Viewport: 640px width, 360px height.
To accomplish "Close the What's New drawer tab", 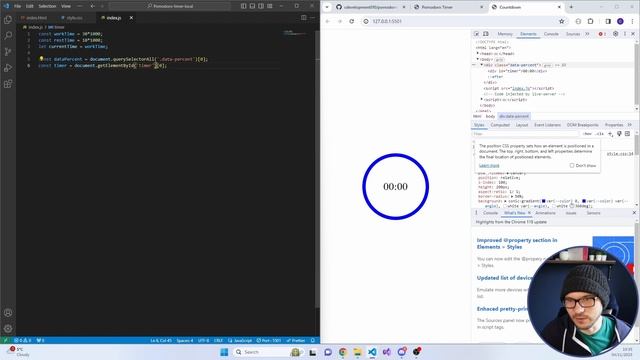I will [529, 213].
